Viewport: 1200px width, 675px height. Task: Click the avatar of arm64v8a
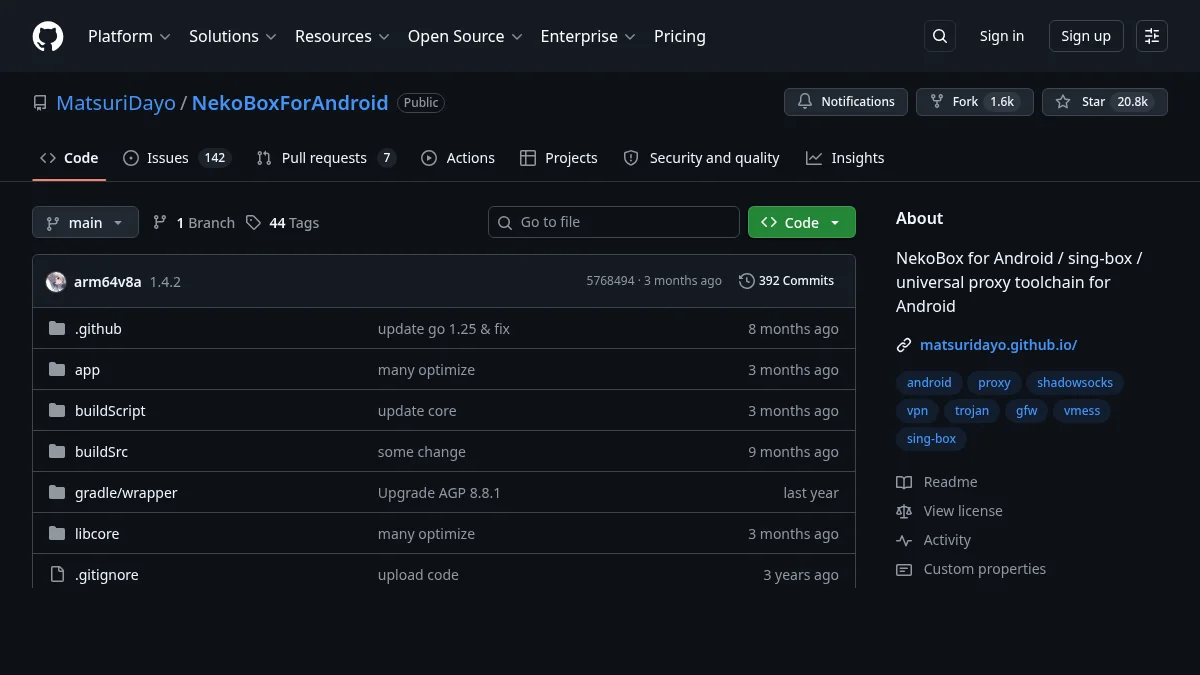pyautogui.click(x=56, y=282)
